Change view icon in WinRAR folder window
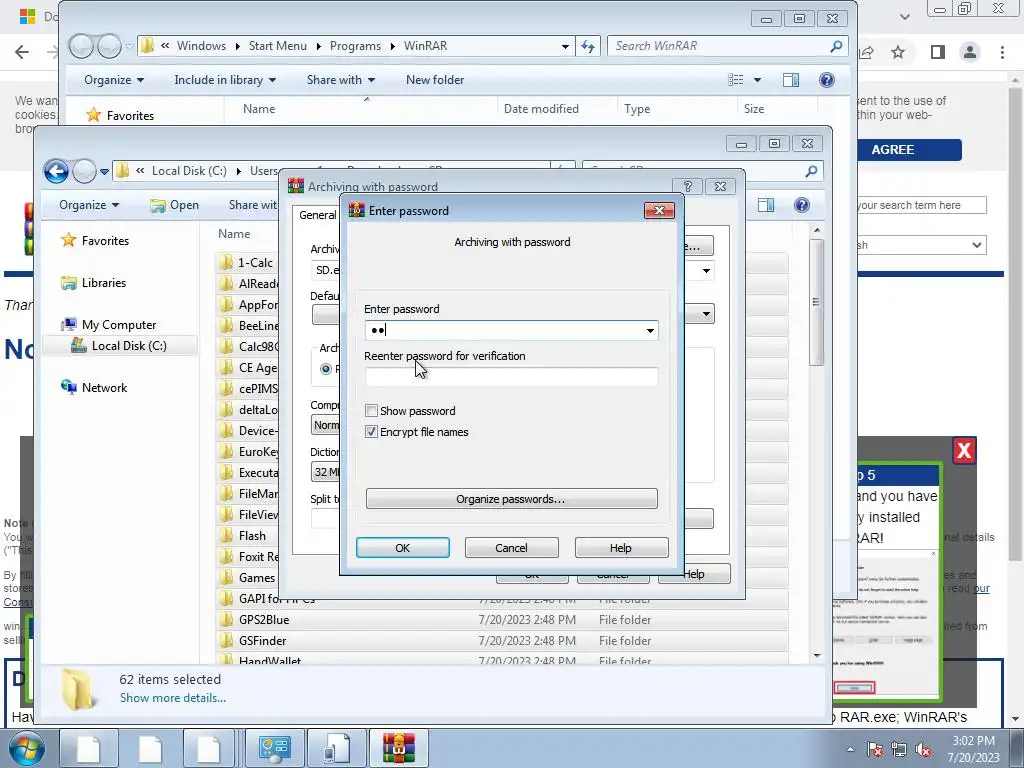Viewport: 1024px width, 768px height. tap(736, 80)
